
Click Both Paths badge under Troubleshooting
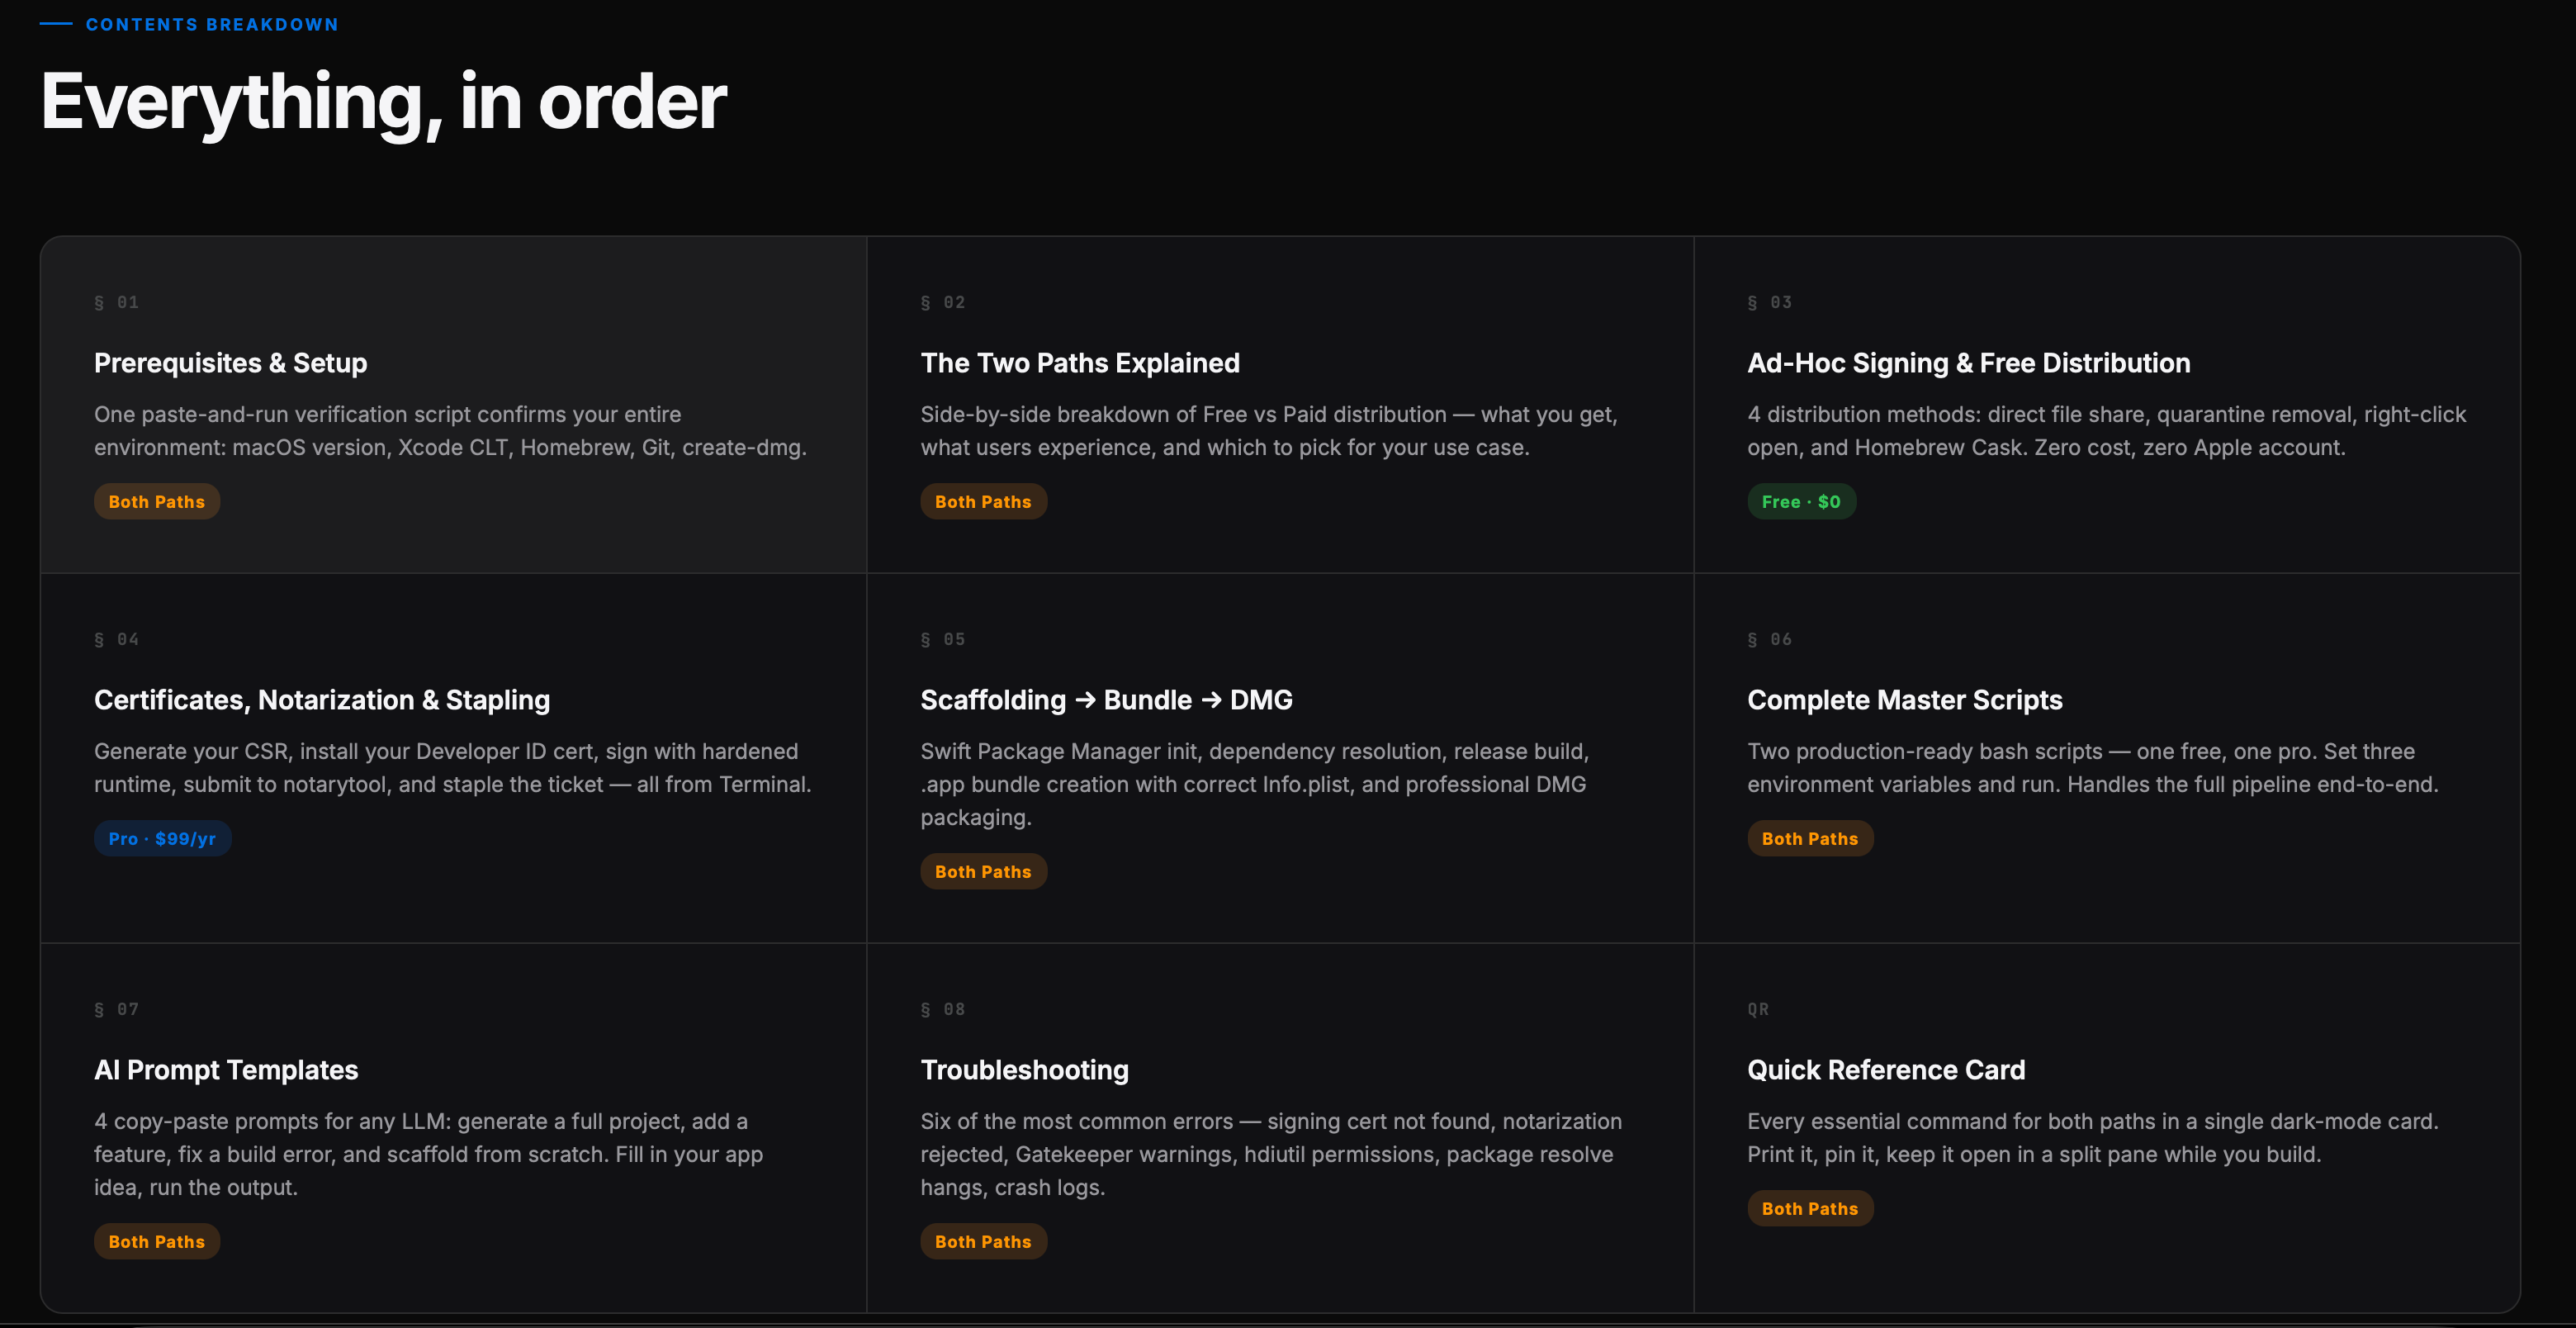(x=983, y=1242)
